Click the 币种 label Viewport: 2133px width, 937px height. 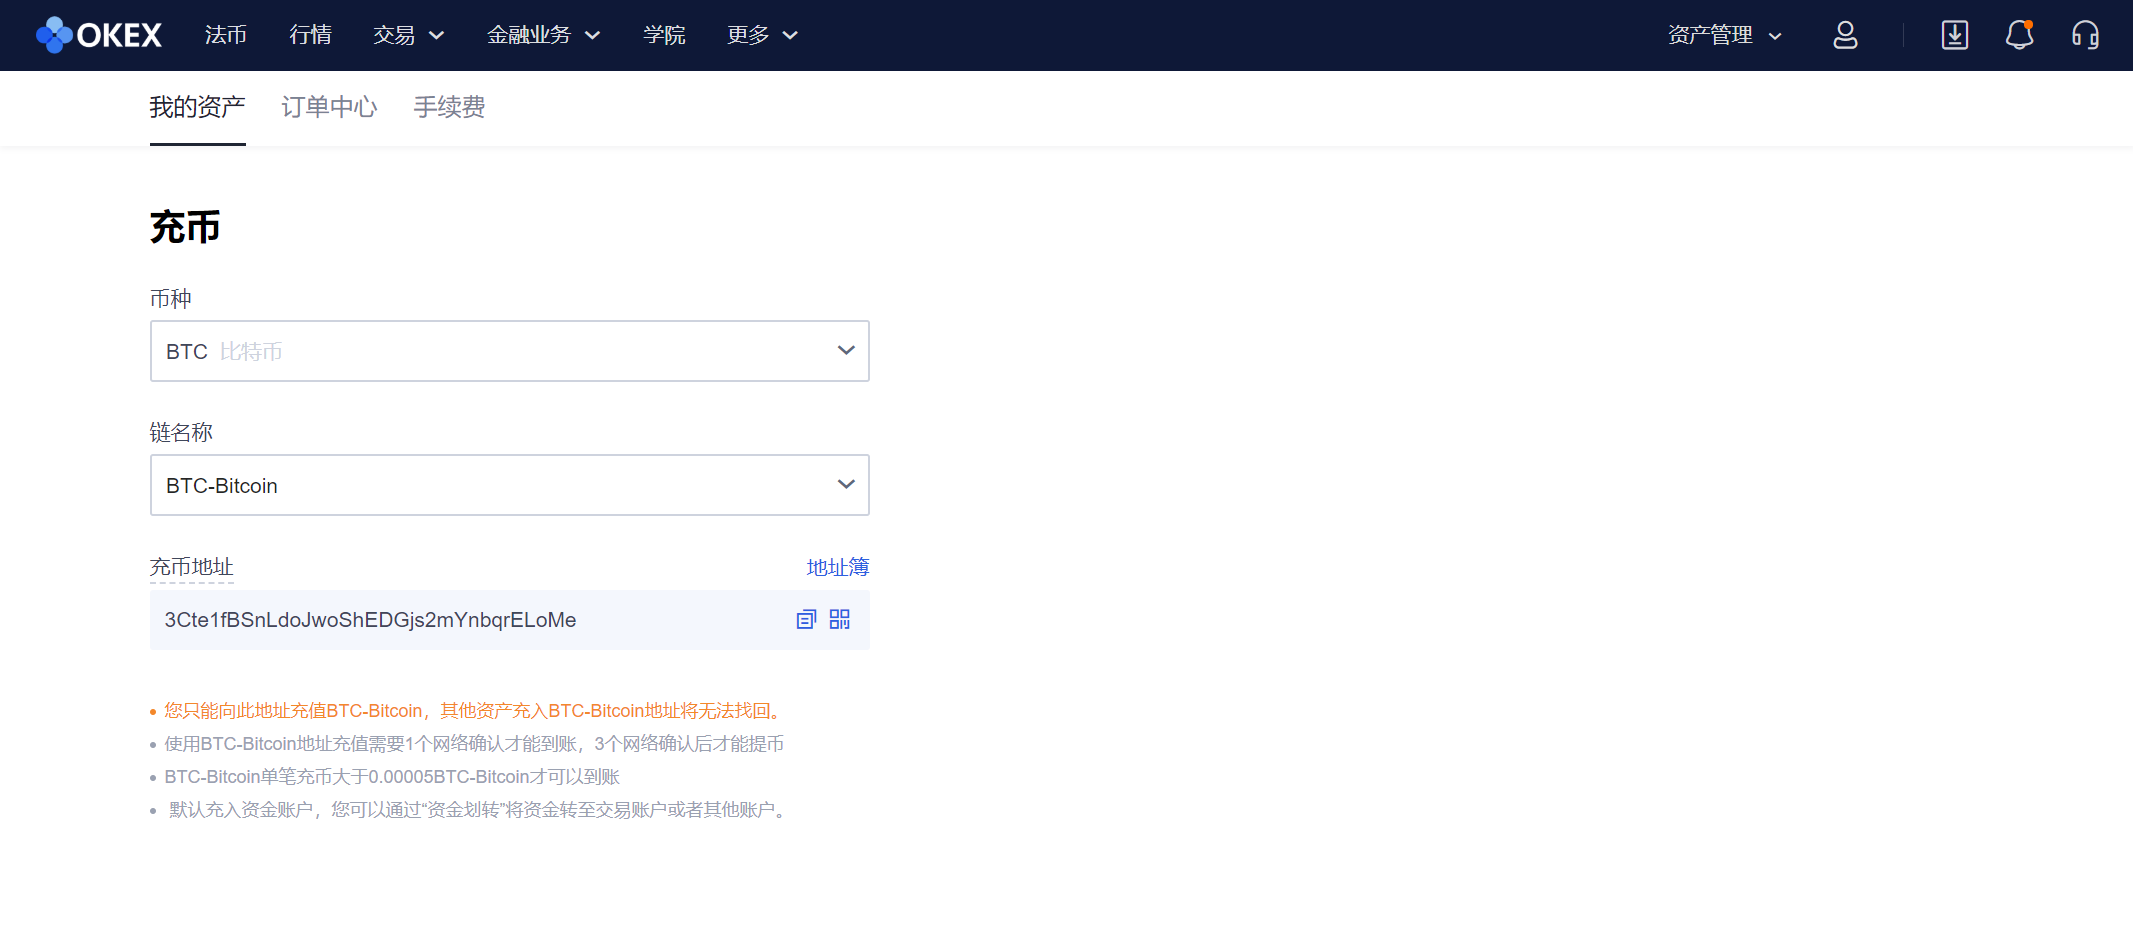pos(170,299)
